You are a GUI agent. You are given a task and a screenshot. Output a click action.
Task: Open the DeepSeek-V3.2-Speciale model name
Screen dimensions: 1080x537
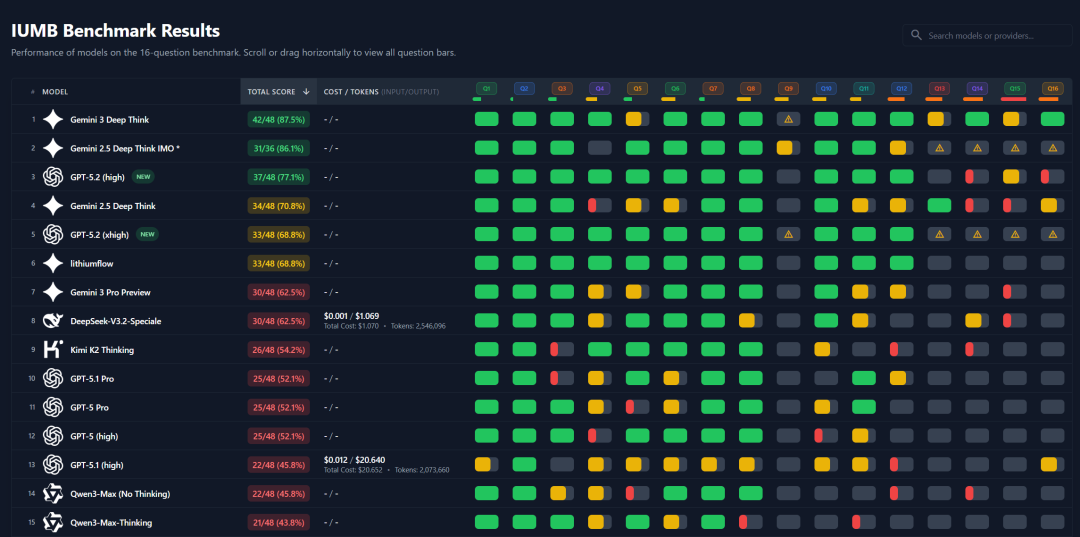point(116,322)
